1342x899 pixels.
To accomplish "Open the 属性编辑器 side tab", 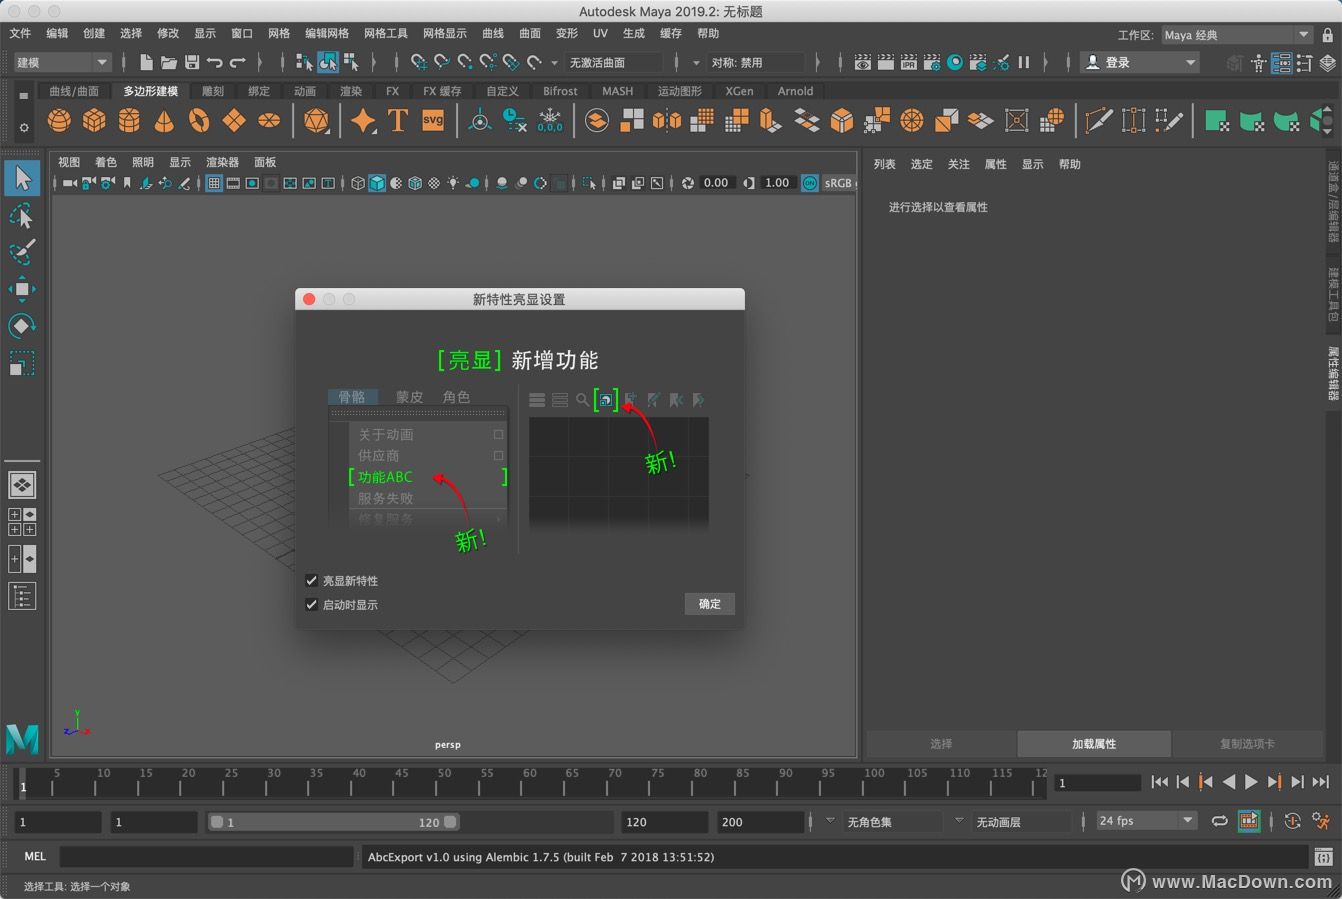I will point(1332,374).
